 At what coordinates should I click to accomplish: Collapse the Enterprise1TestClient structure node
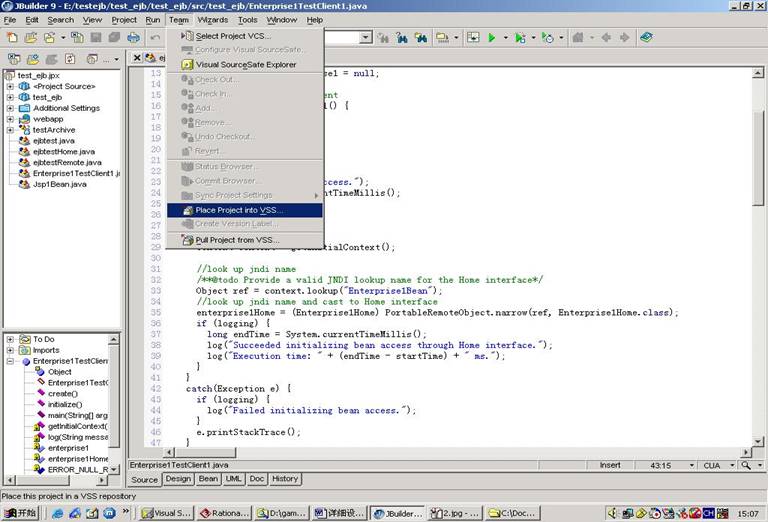tap(10, 361)
